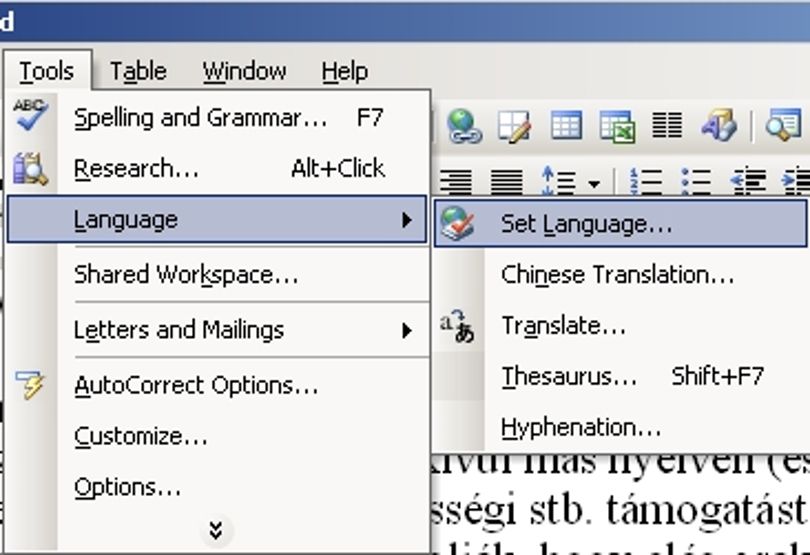Click the Columns toolbar icon
810x555 pixels.
(x=666, y=125)
